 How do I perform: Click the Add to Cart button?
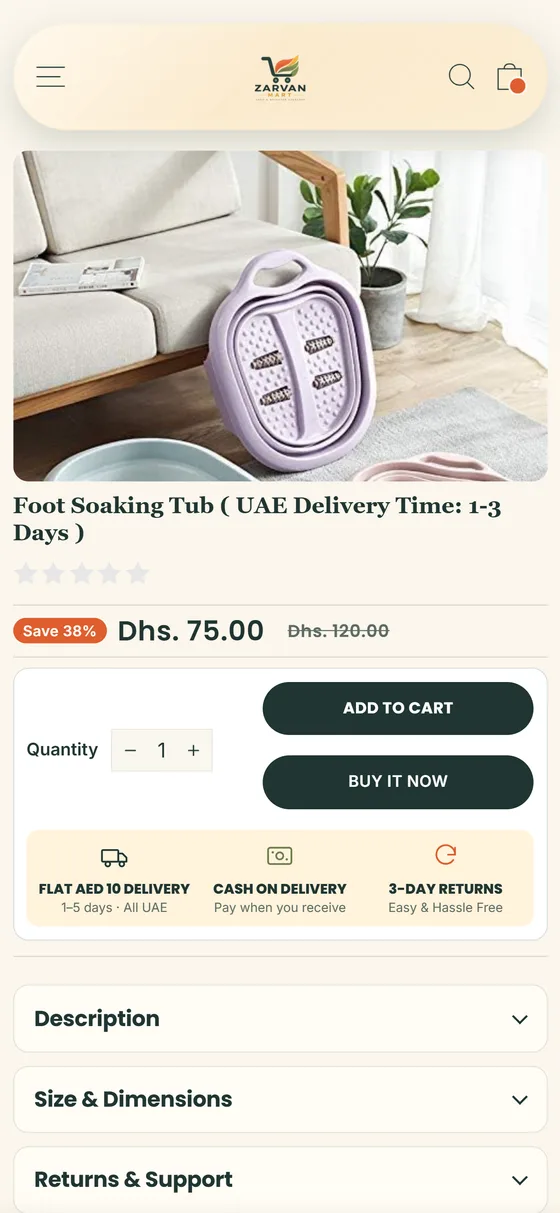click(x=398, y=708)
